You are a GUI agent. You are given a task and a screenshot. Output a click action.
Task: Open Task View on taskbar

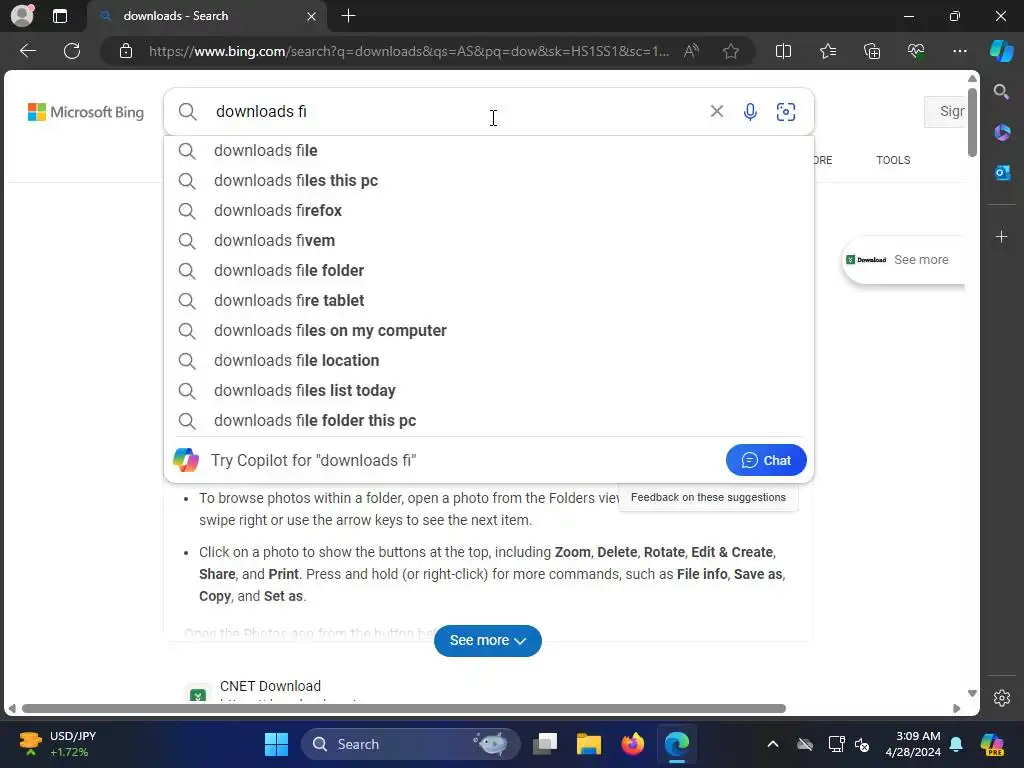tap(545, 744)
